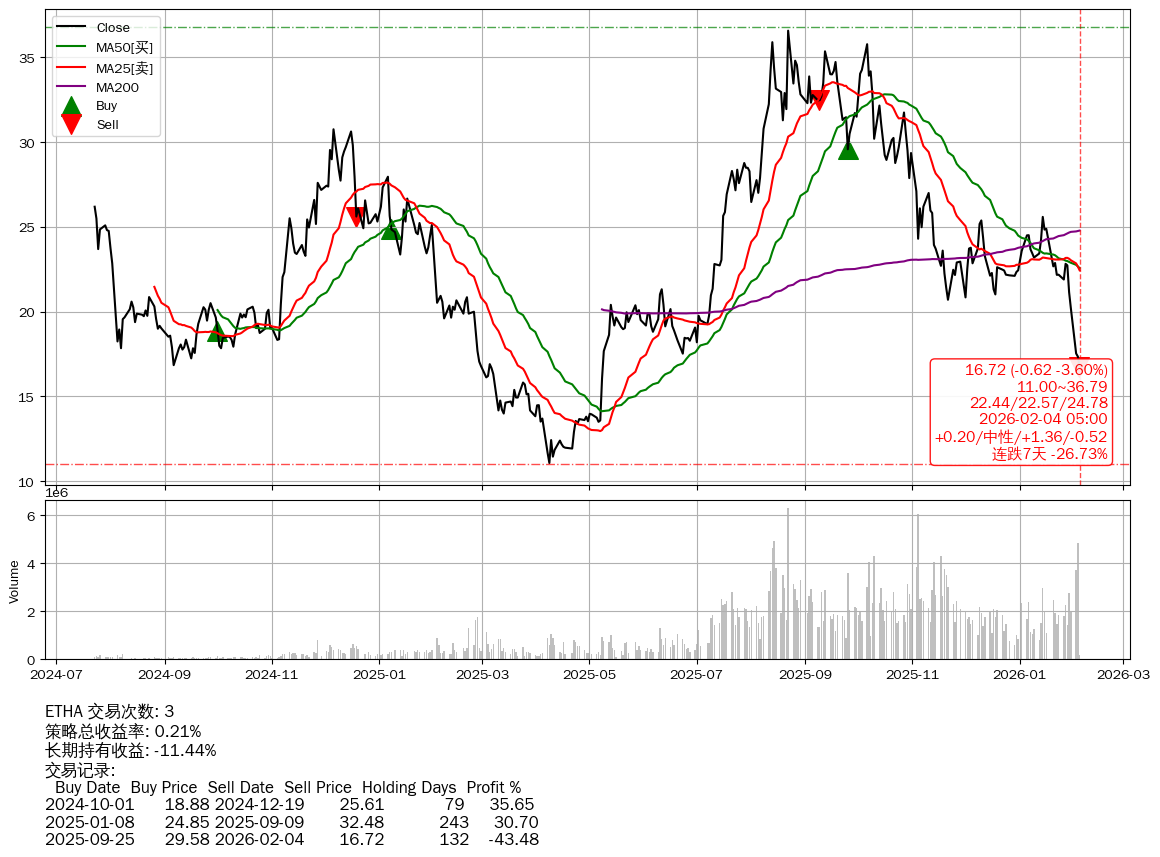
Task: Click the 2025-09 x-axis date label
Action: (806, 675)
